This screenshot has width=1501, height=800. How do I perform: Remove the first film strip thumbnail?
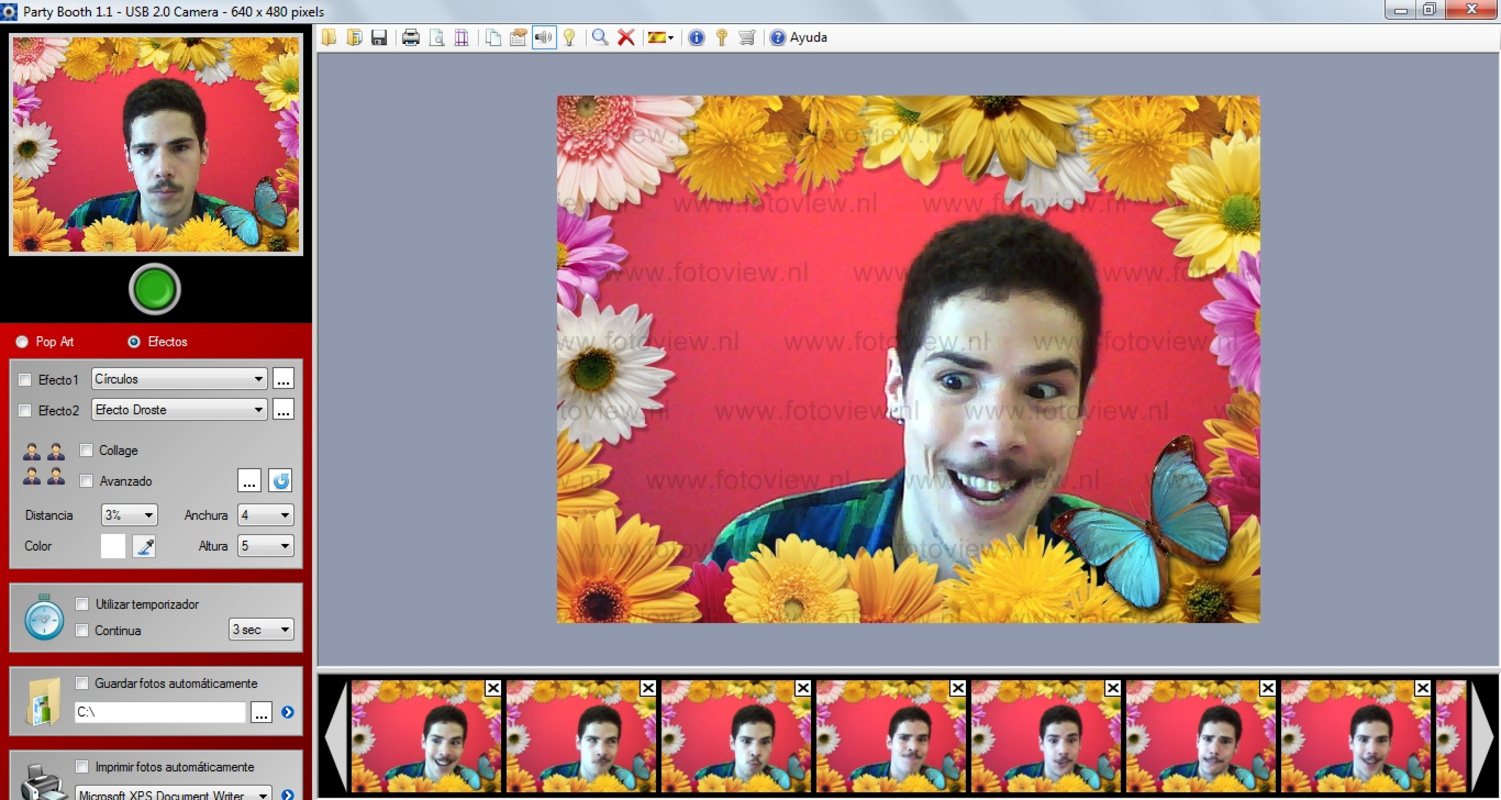pos(493,688)
